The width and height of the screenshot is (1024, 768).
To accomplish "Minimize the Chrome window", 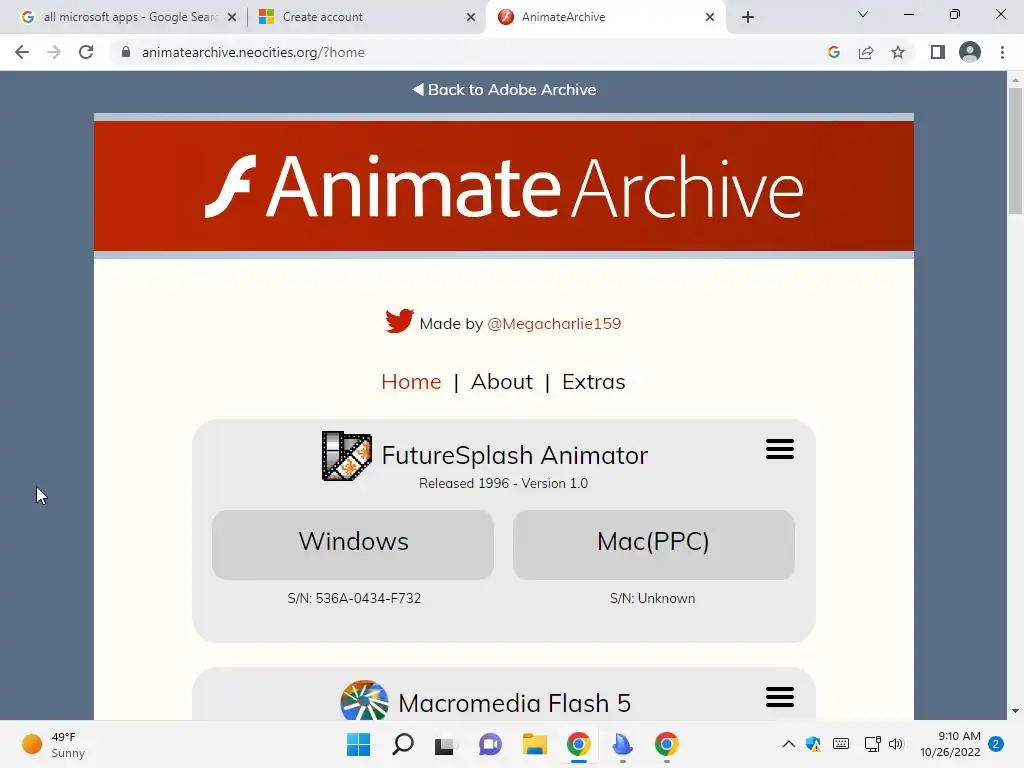I will pyautogui.click(x=908, y=14).
